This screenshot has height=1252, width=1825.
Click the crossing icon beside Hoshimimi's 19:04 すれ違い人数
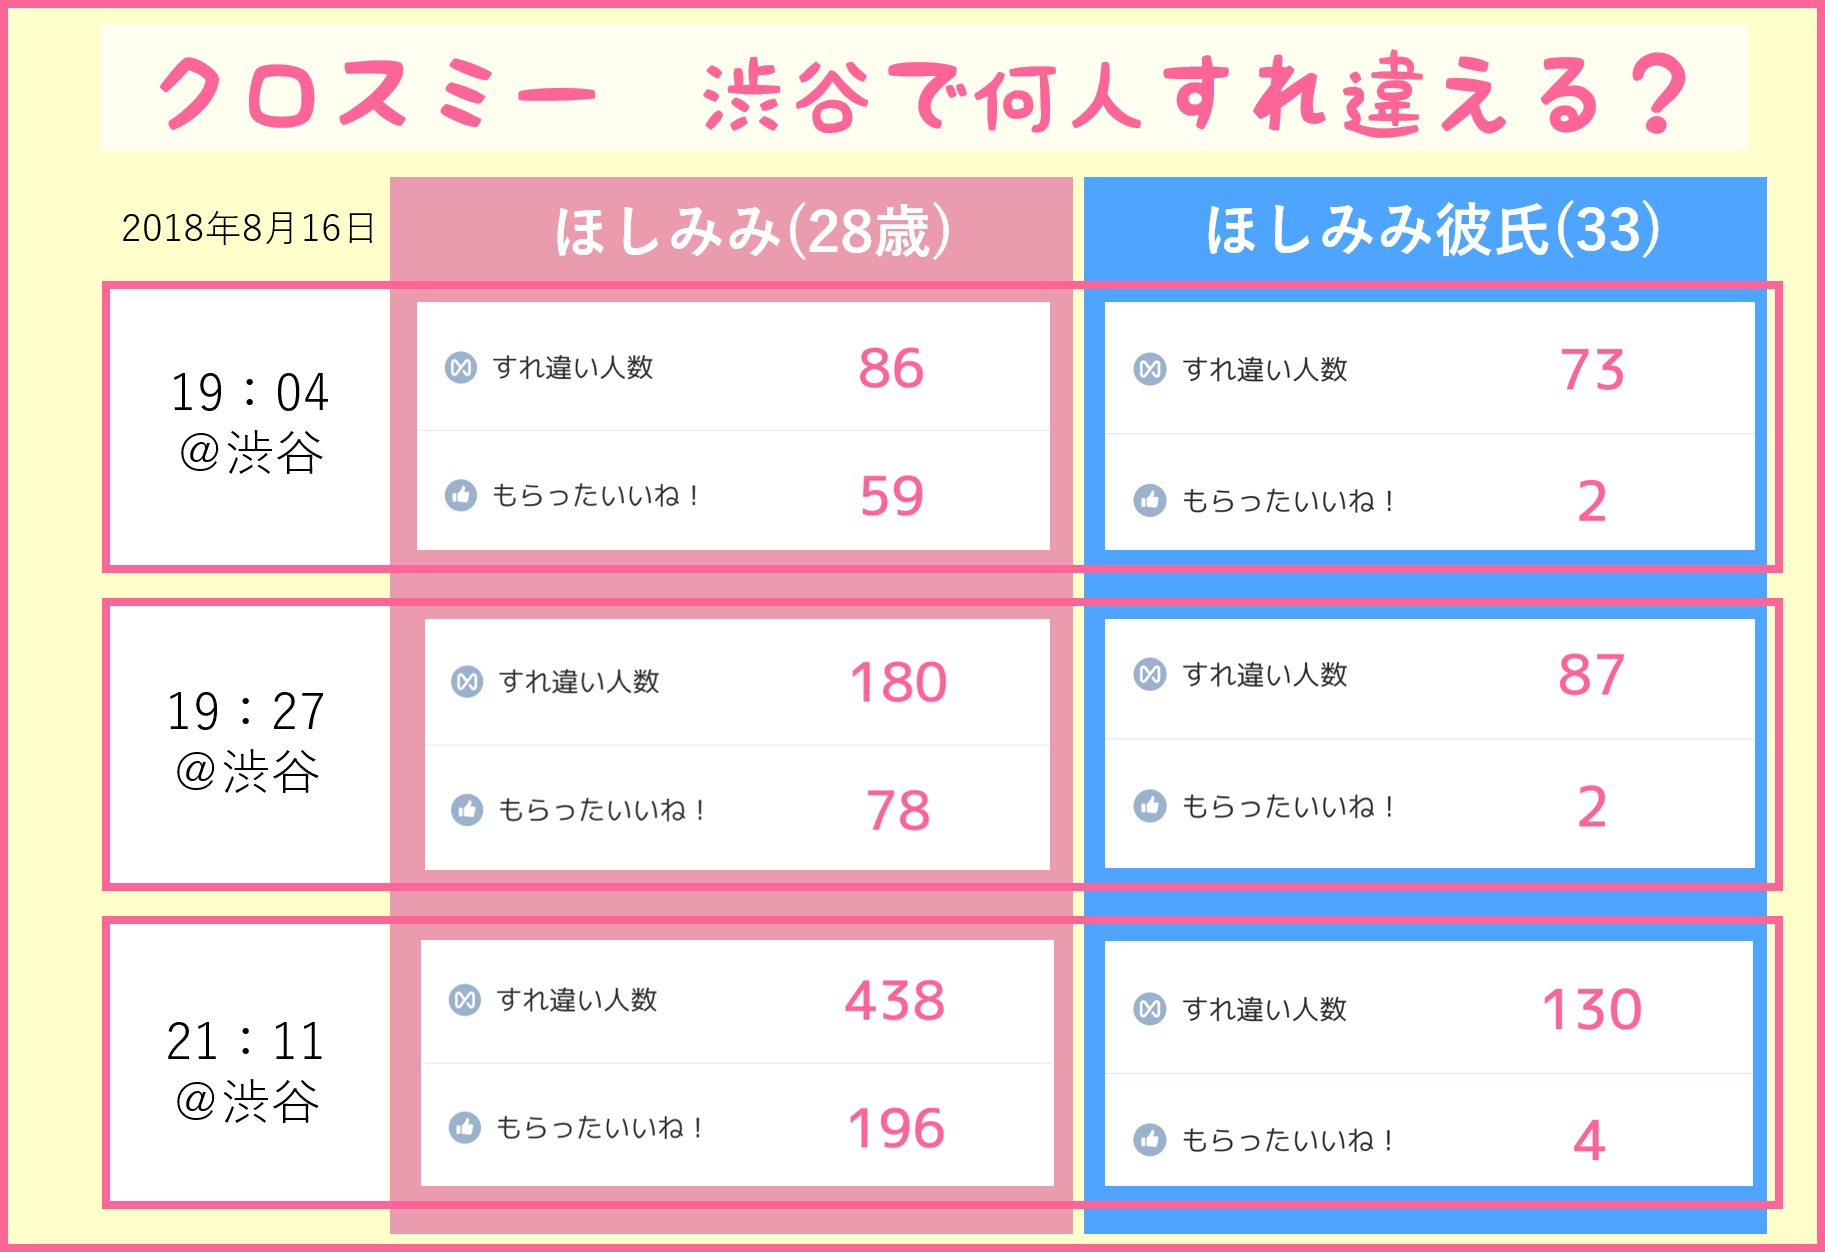[460, 368]
